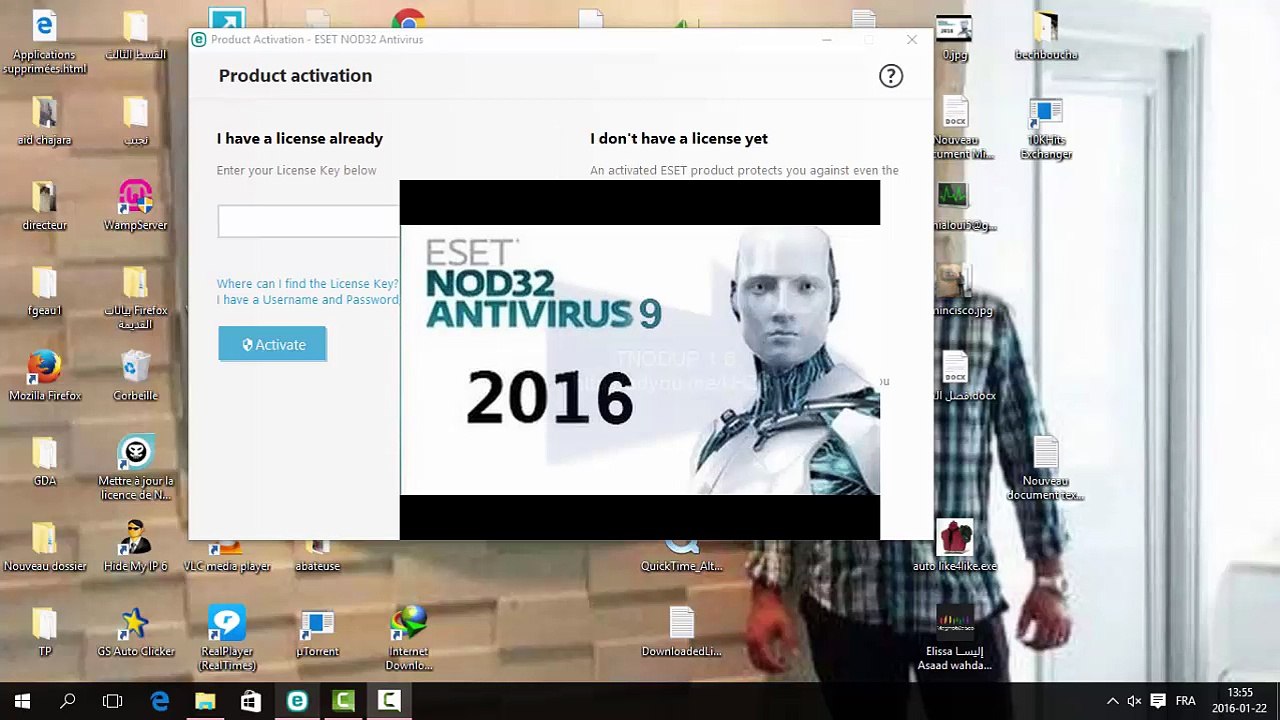Select the 'directeur' desktop folder
This screenshot has width=1280, height=720.
coord(45,206)
